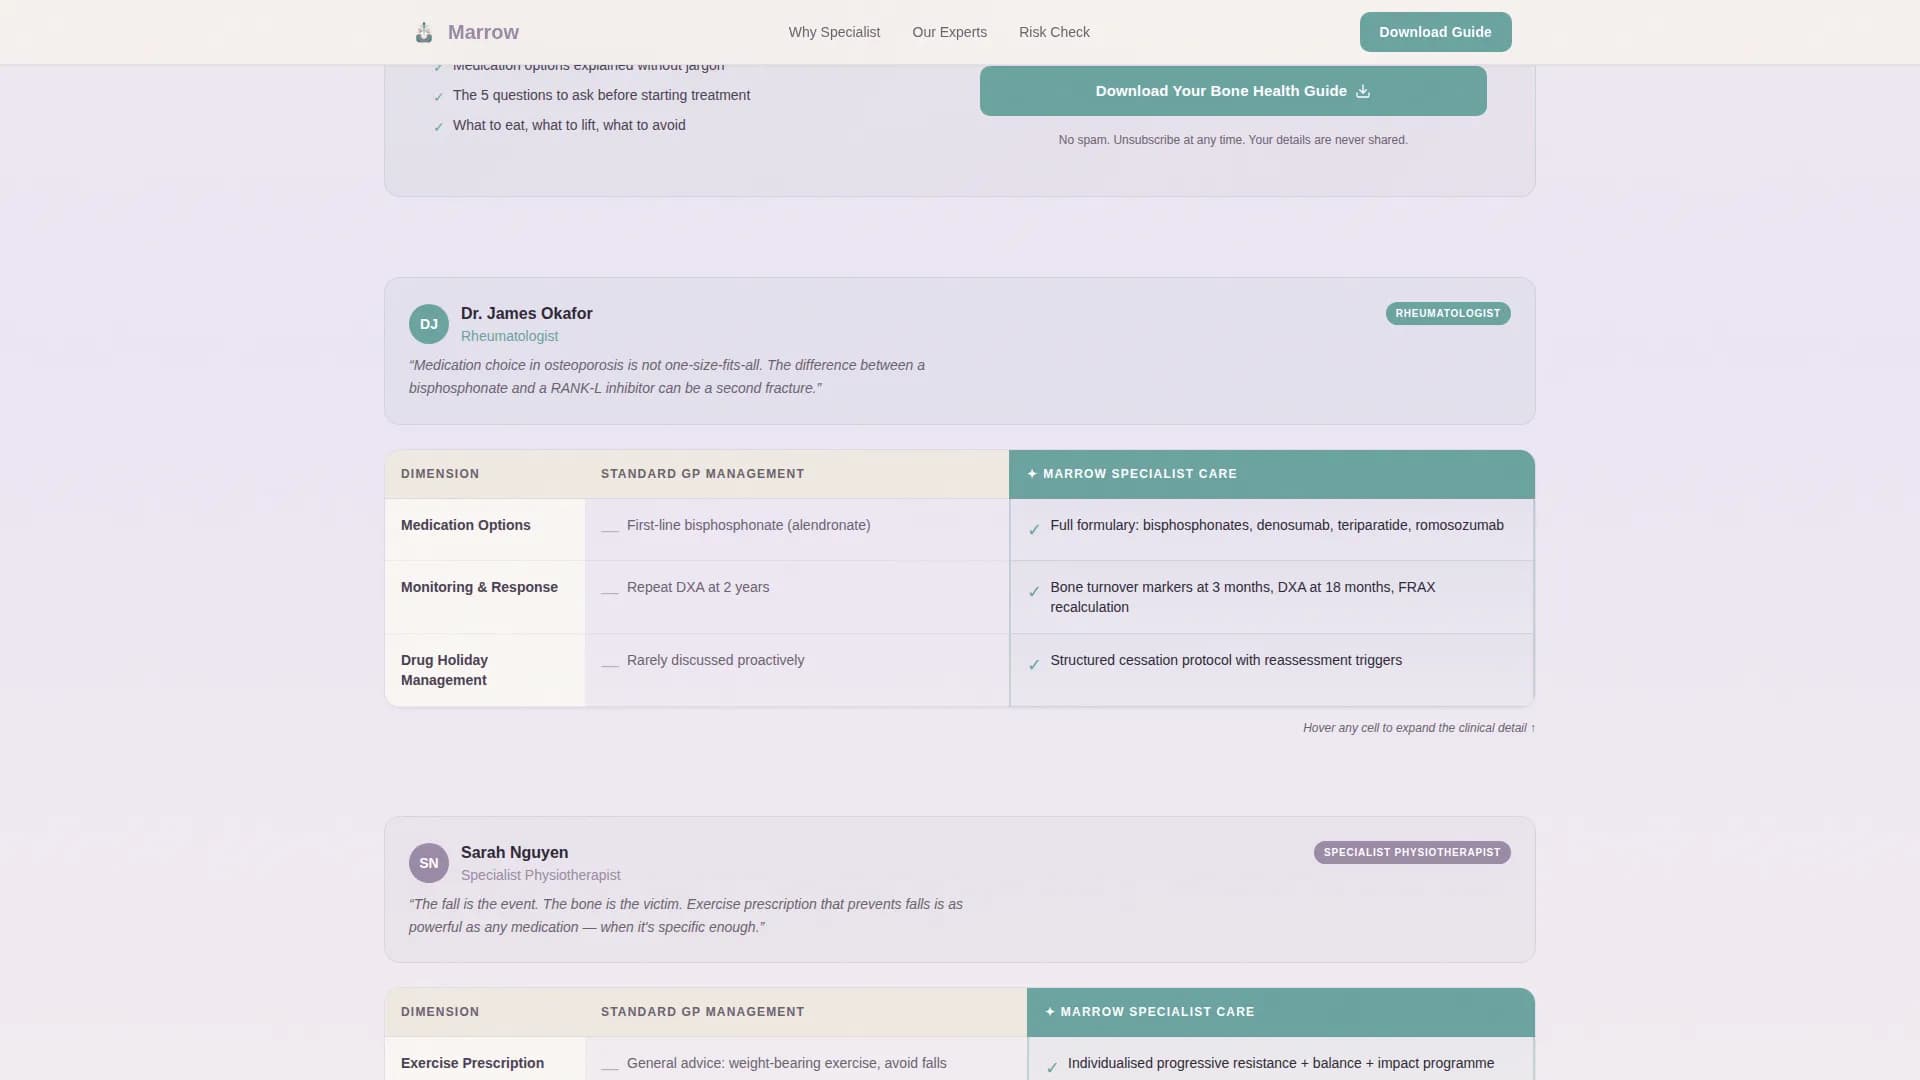Open the Why Specialist nav item
Viewport: 1920px width, 1080px height.
pyautogui.click(x=834, y=32)
